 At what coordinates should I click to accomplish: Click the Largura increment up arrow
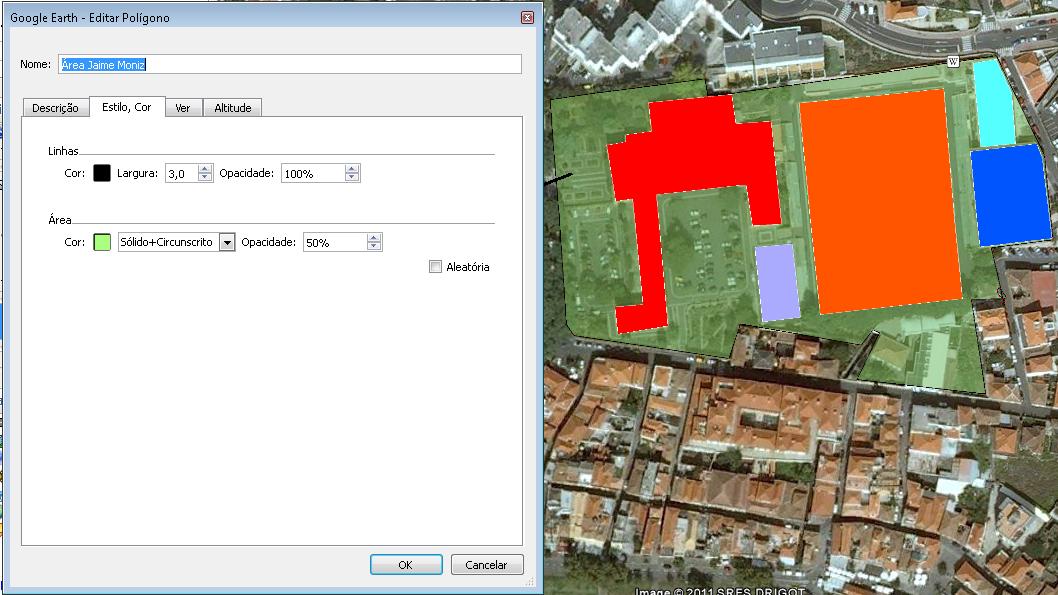tap(205, 169)
